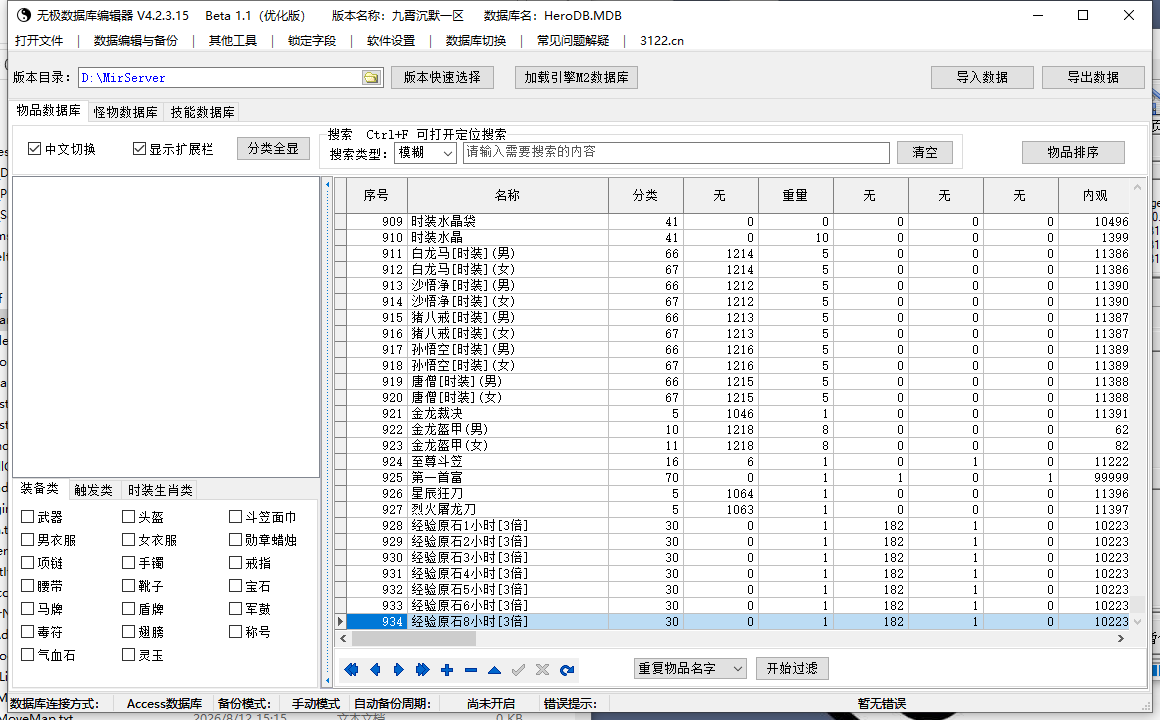Click vertical scrollbar down arrow of table

[1138, 622]
